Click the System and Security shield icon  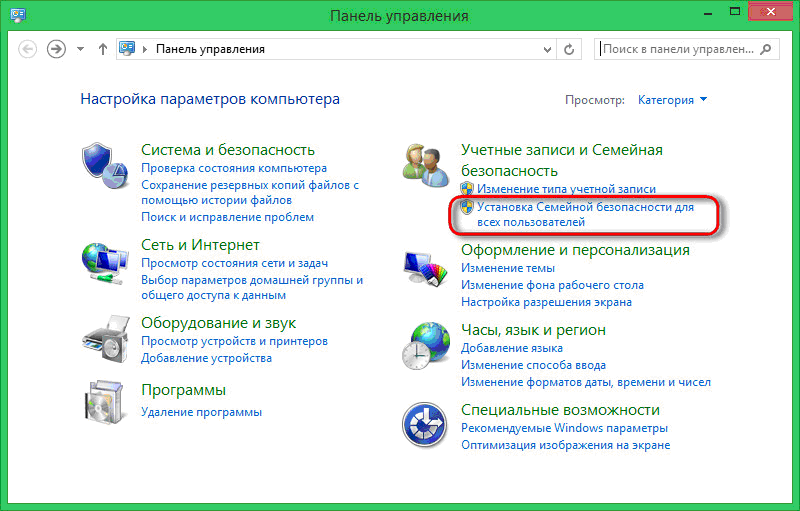105,166
